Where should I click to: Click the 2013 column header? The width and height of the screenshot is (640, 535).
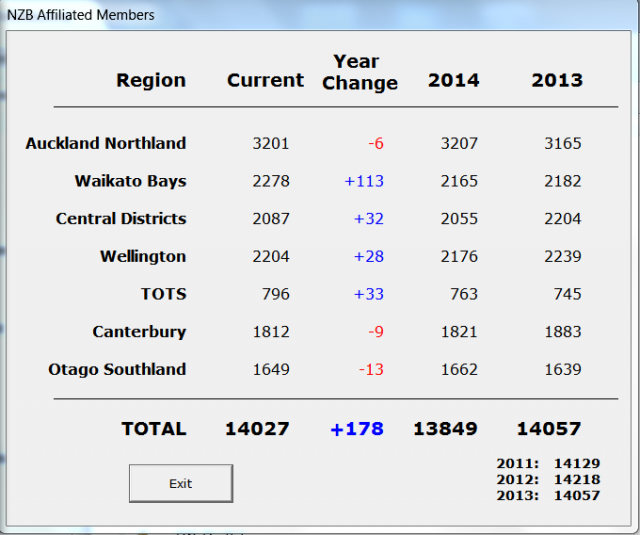pyautogui.click(x=557, y=80)
